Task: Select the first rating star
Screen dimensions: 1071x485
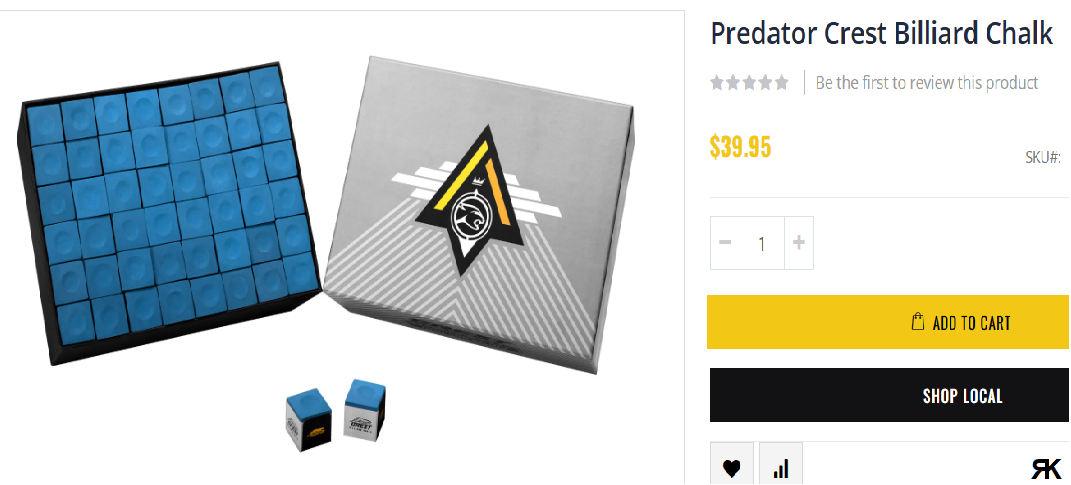Action: point(717,83)
